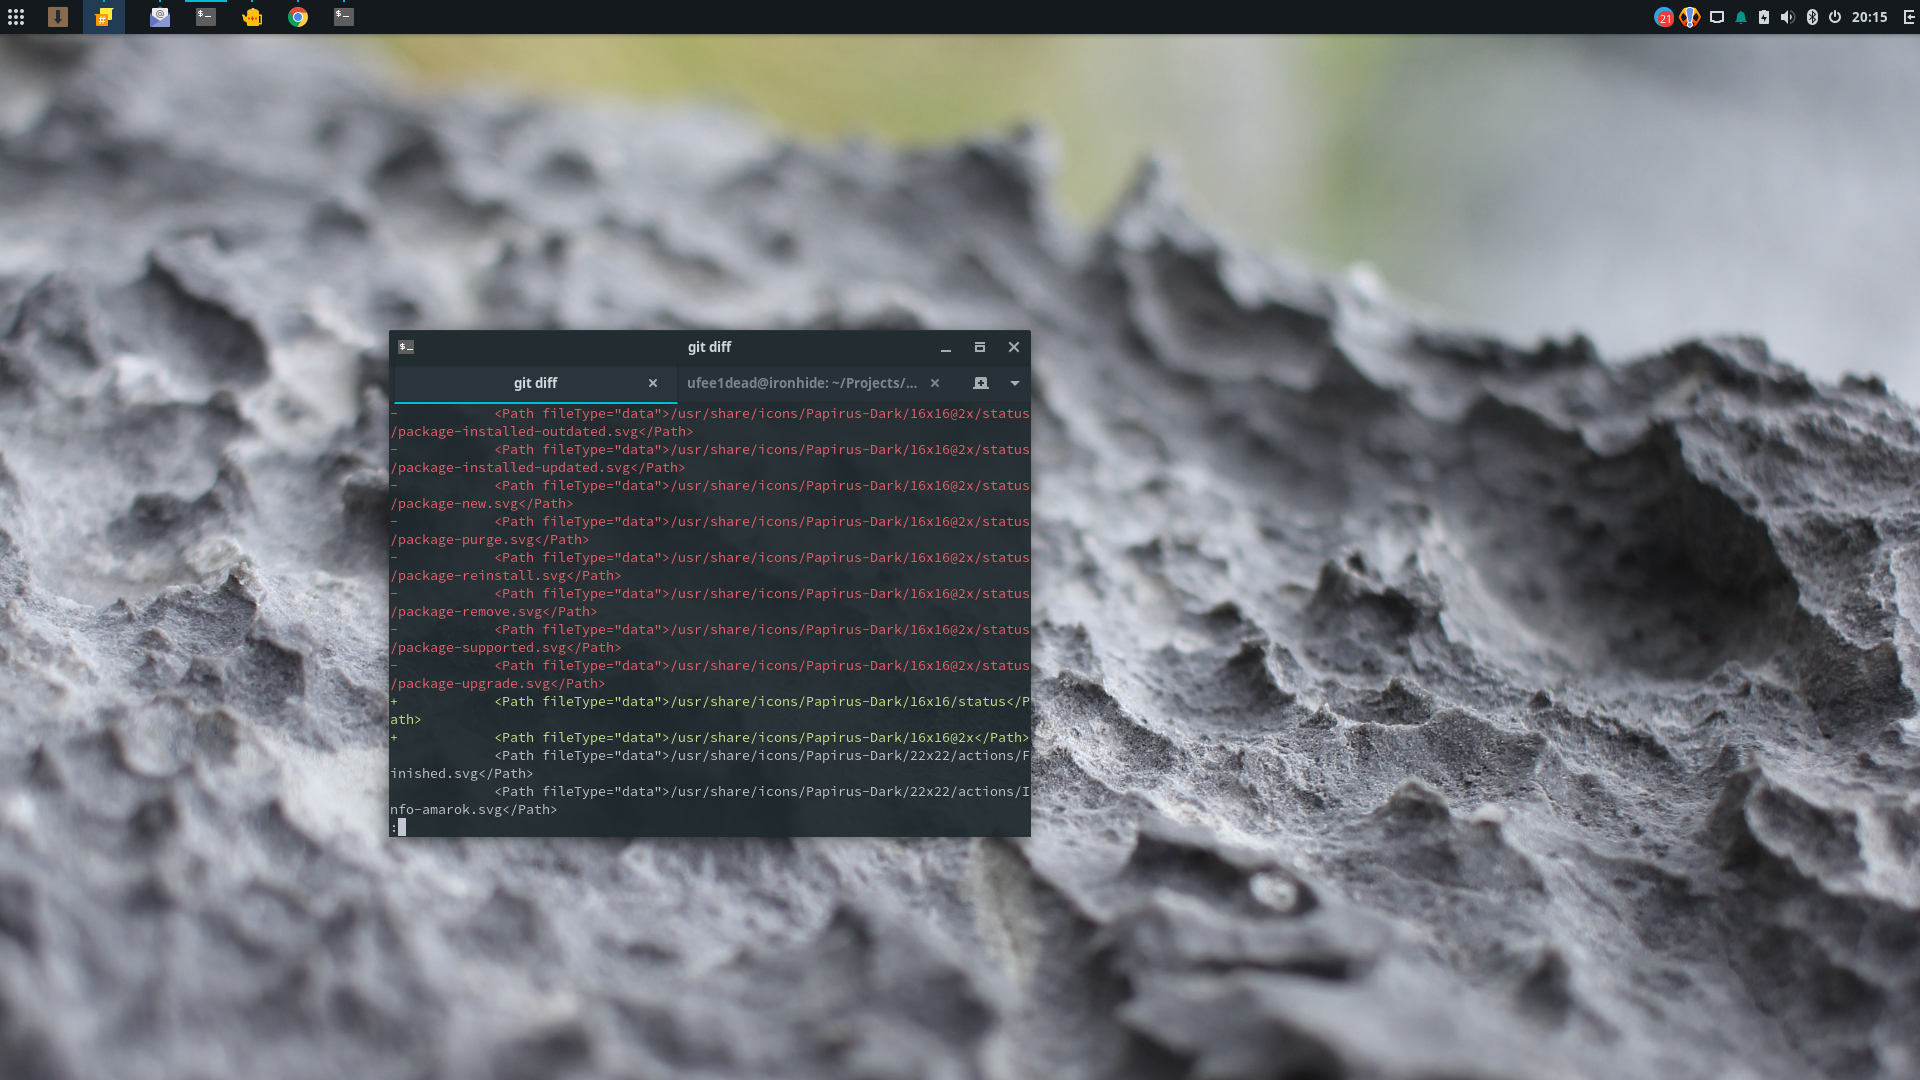Add a new terminal tab
Image resolution: width=1920 pixels, height=1080 pixels.
point(981,383)
